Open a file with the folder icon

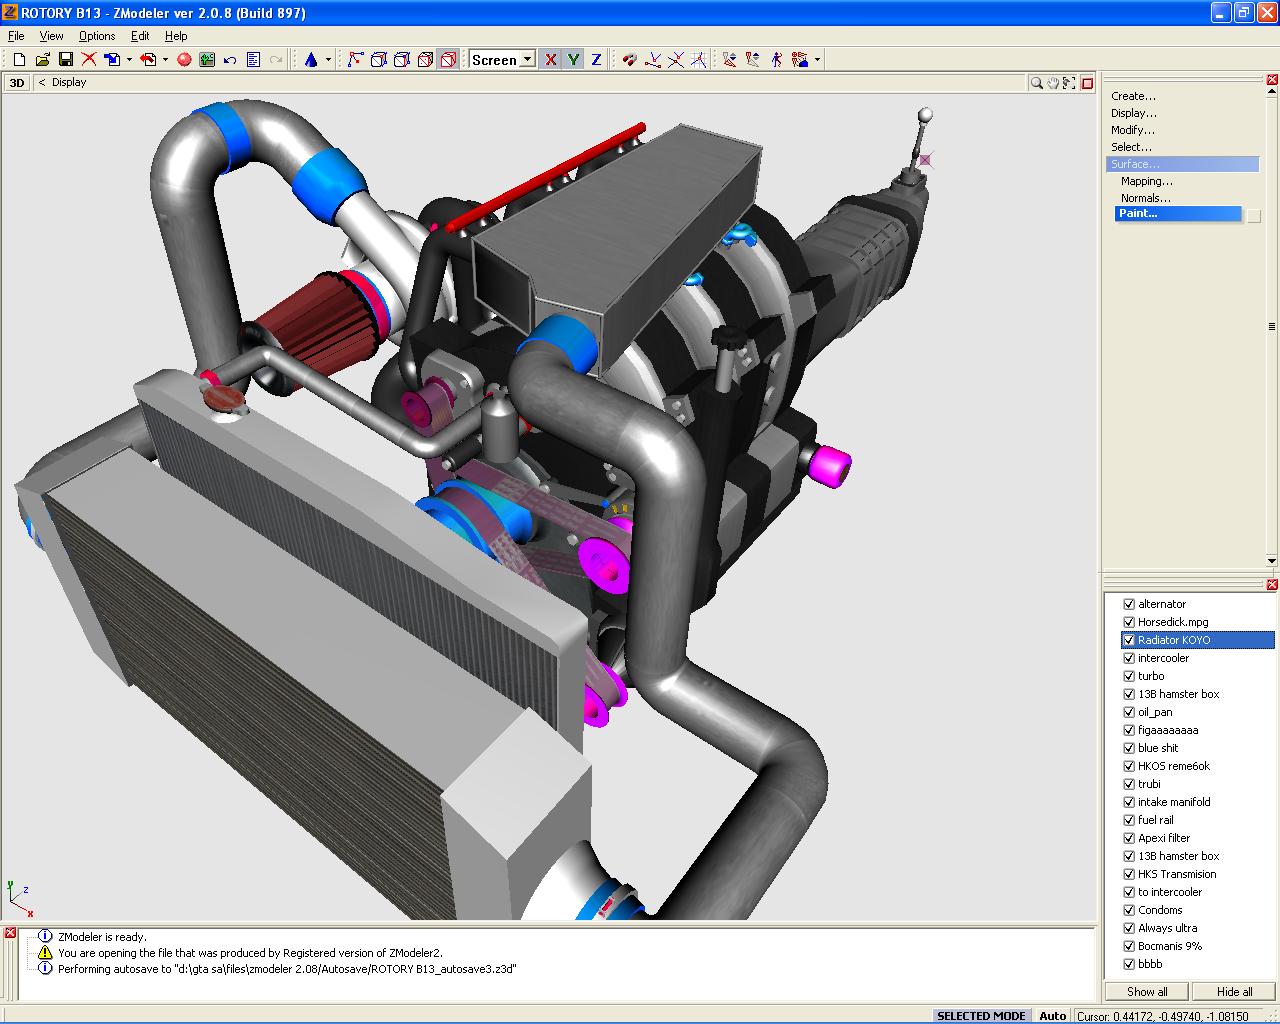pos(43,60)
